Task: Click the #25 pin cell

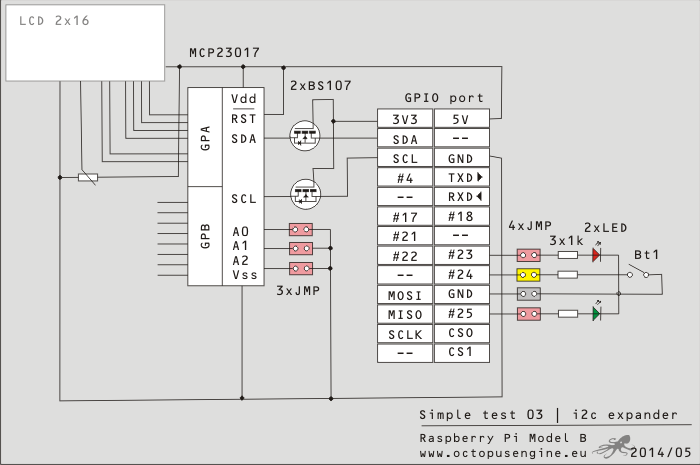Action: pos(462,314)
